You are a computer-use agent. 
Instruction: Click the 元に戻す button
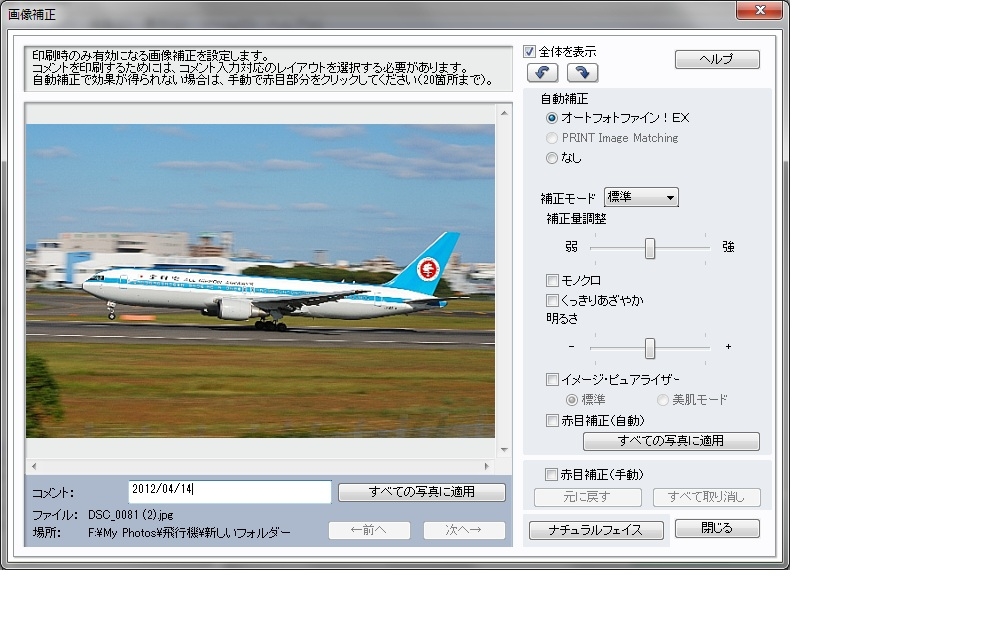click(588, 497)
